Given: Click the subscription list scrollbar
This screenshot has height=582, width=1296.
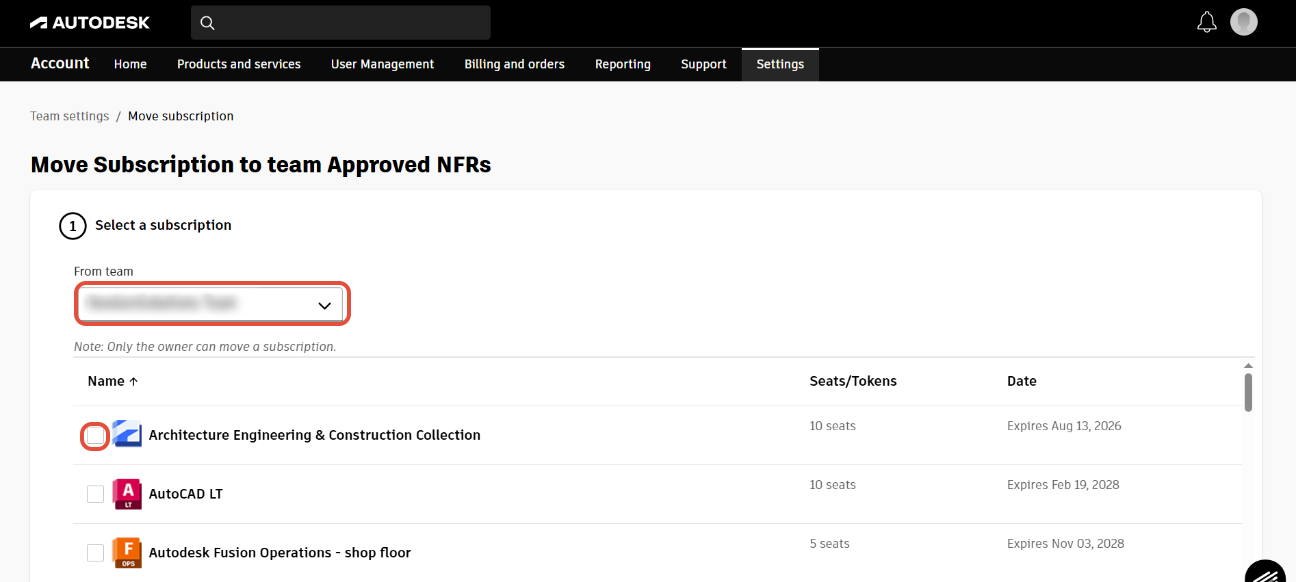Looking at the screenshot, I should [1248, 392].
